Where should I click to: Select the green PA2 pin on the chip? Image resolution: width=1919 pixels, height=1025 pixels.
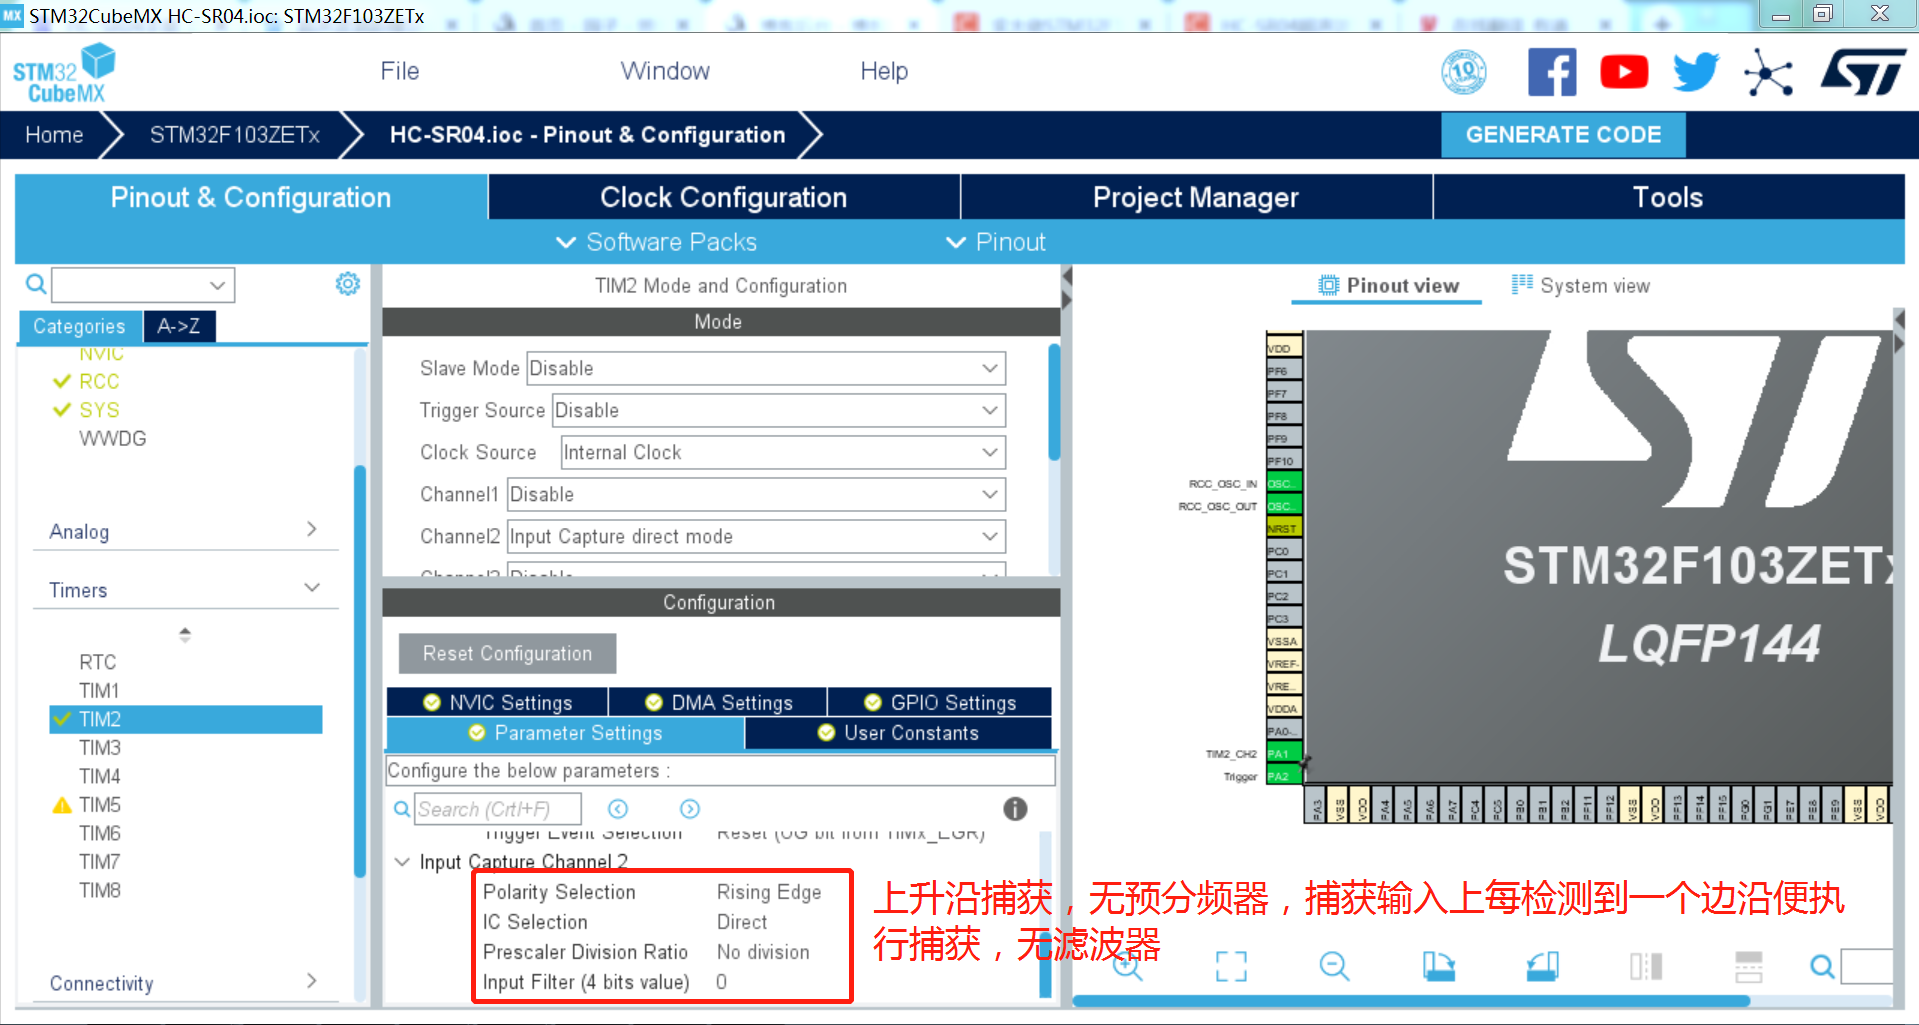[1284, 776]
